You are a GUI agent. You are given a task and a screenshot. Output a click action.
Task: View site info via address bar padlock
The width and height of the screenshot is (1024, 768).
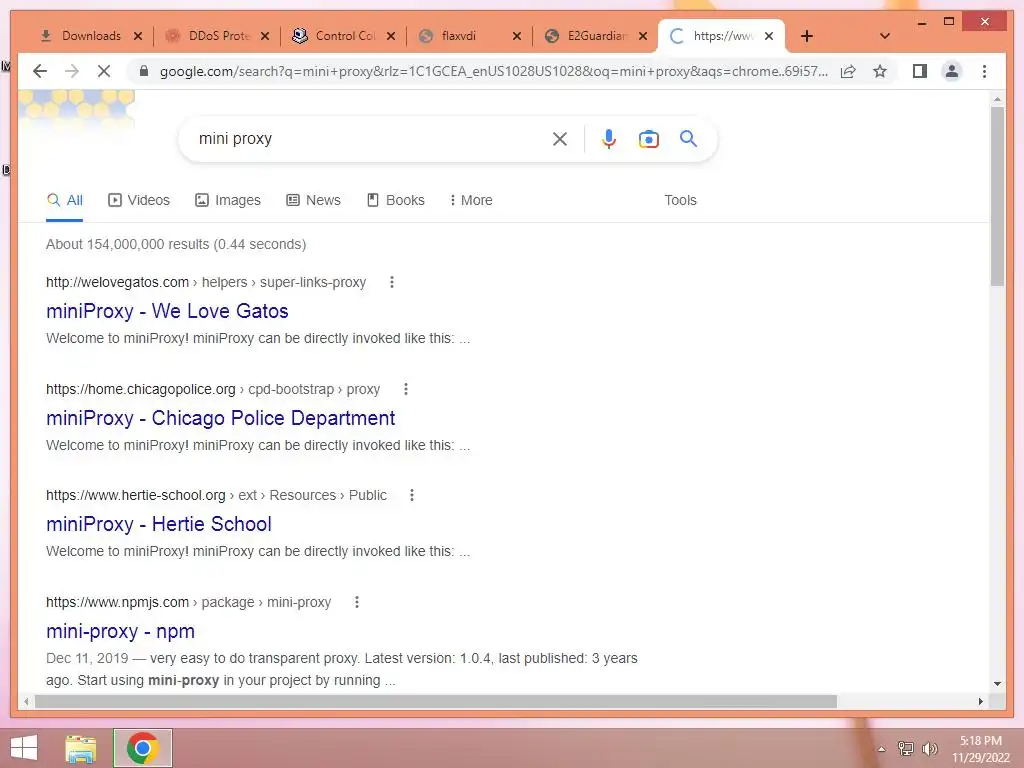(144, 71)
